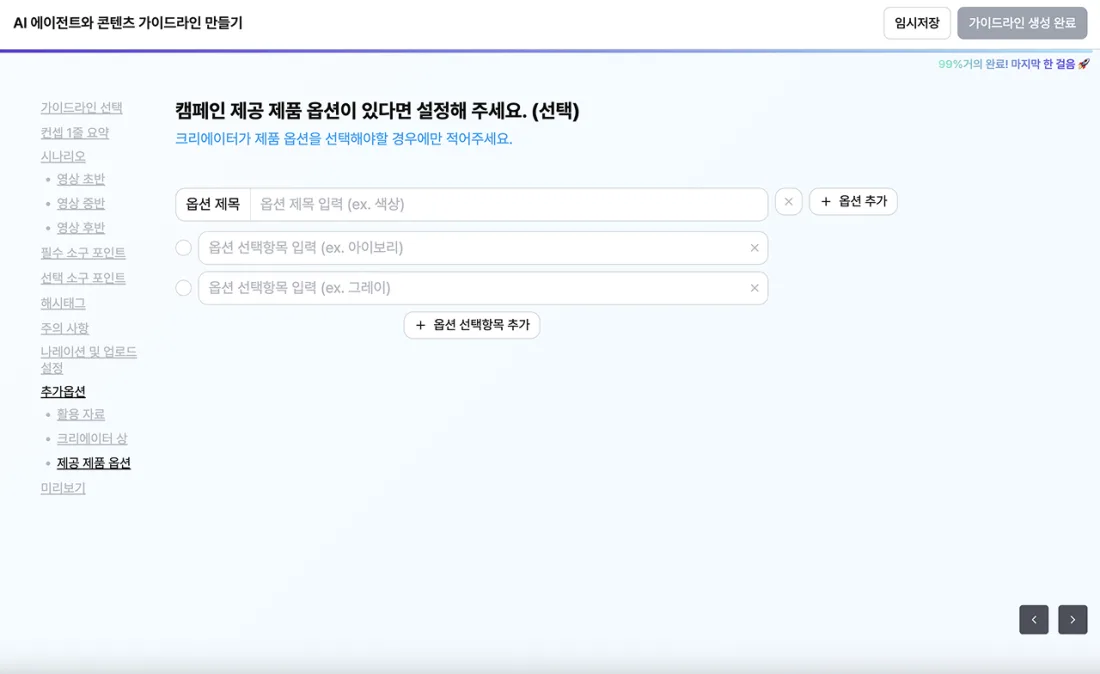Select the radio button for 그레이 row
Viewport: 1100px width, 674px height.
point(184,288)
